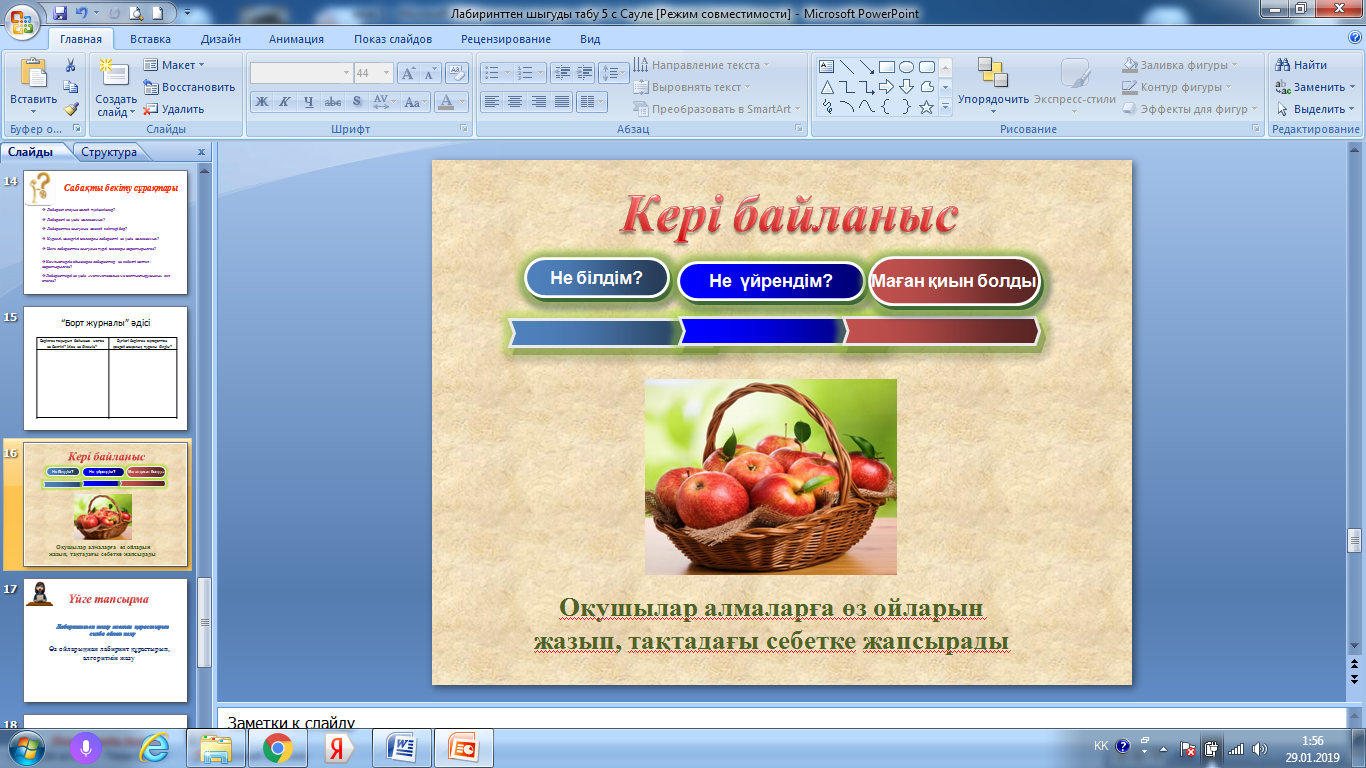1366x768 pixels.
Task: Undo the last action
Action: [86, 14]
